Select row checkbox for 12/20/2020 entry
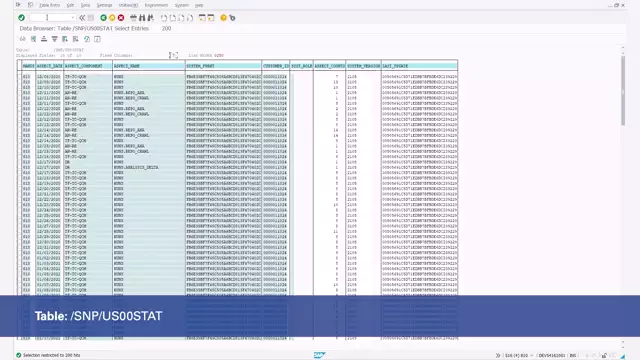 coord(19,188)
